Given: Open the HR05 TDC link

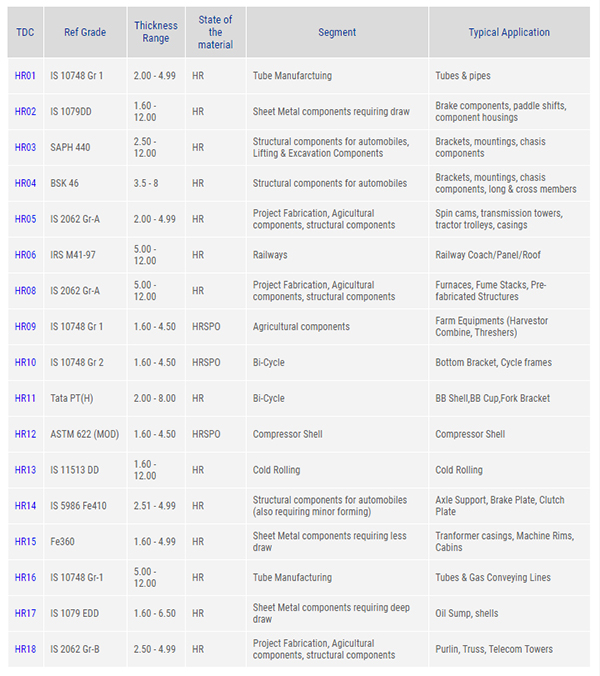Looking at the screenshot, I should [x=25, y=219].
